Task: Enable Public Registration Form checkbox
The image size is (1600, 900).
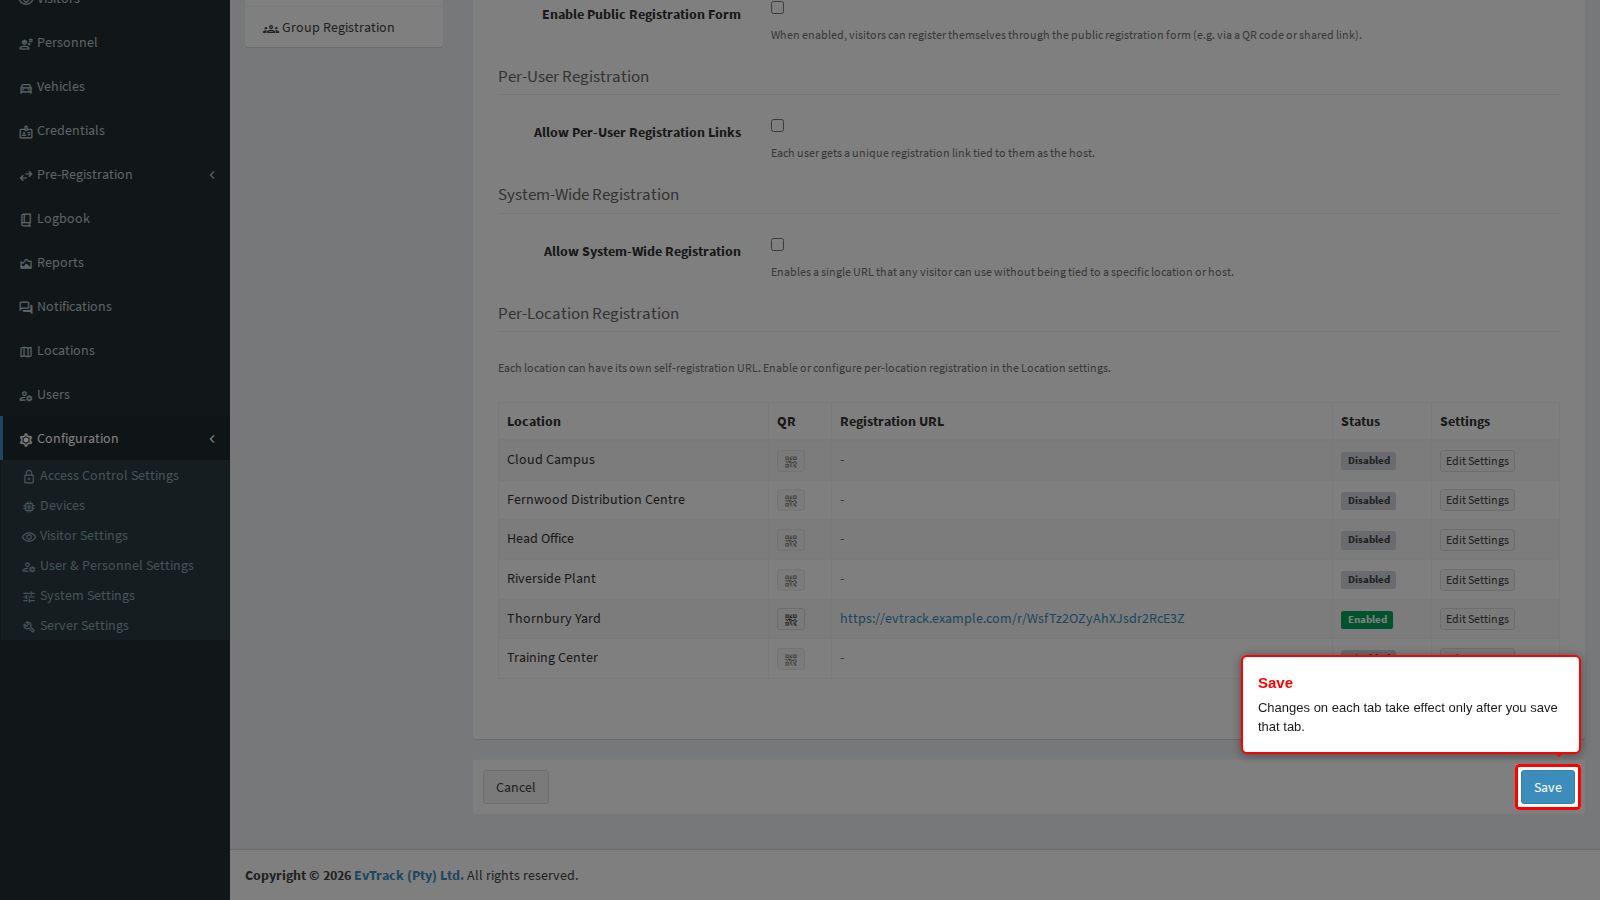Action: 777,8
